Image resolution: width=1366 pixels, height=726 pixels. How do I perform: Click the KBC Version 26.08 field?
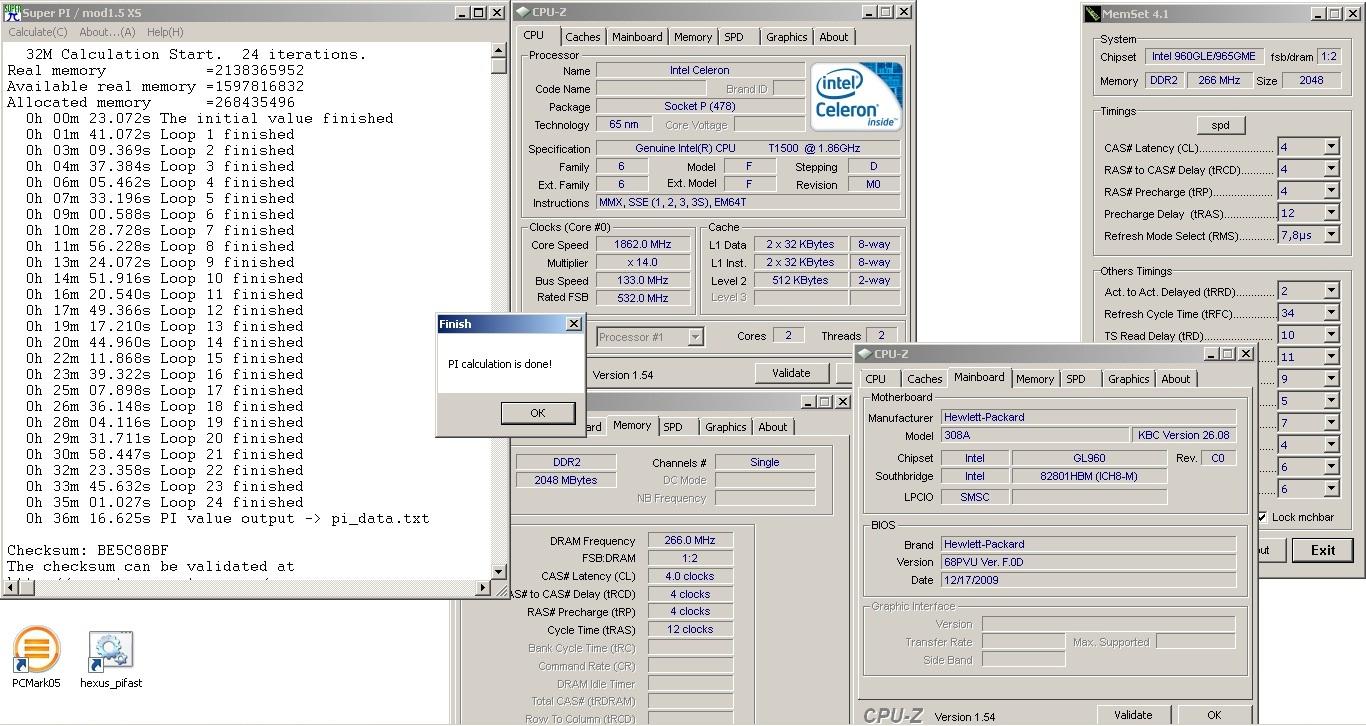(1184, 435)
